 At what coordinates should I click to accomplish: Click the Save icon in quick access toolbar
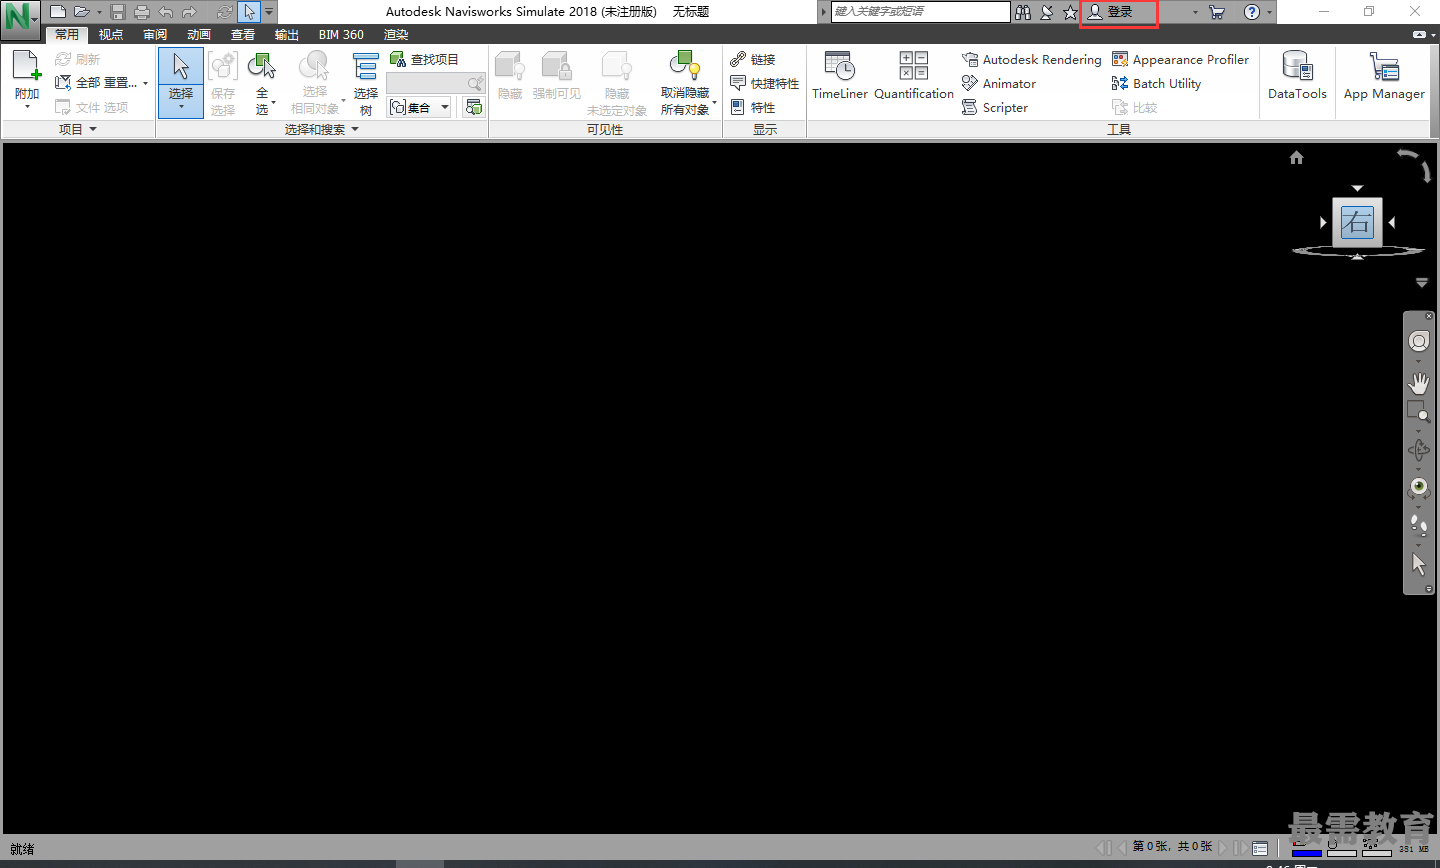pos(118,12)
